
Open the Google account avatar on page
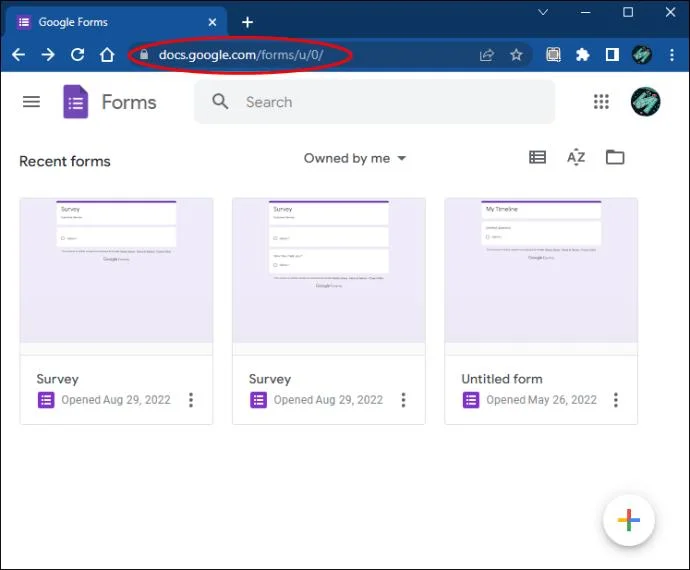click(x=645, y=102)
